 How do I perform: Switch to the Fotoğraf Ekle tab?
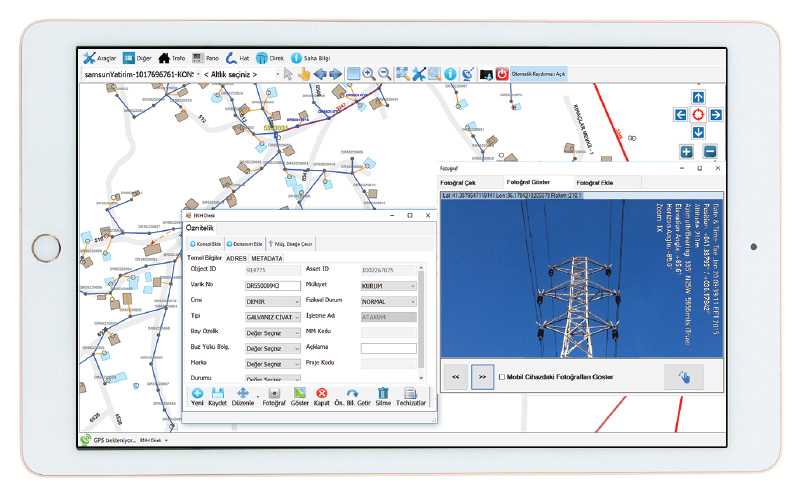tap(606, 183)
